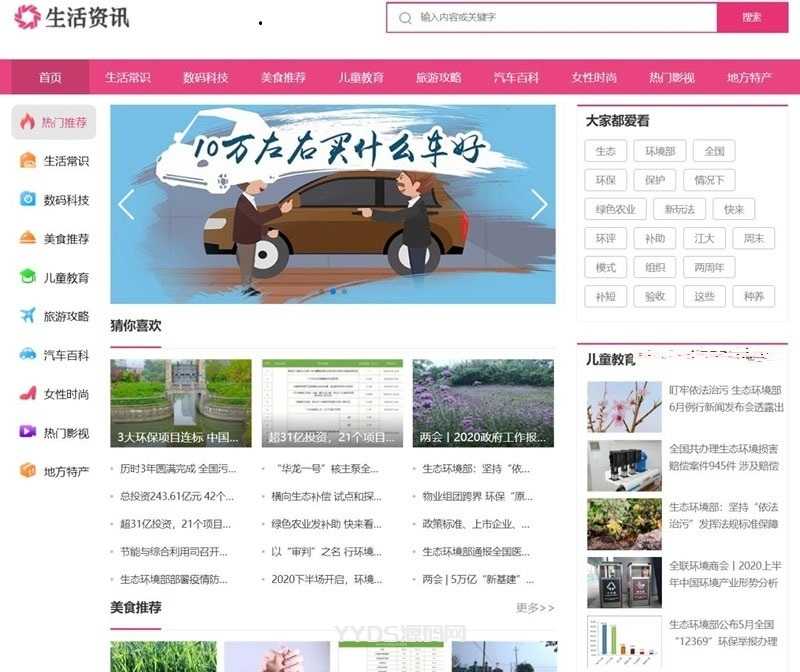Image resolution: width=800 pixels, height=672 pixels.
Task: Click the search magnifier icon
Action: point(405,18)
